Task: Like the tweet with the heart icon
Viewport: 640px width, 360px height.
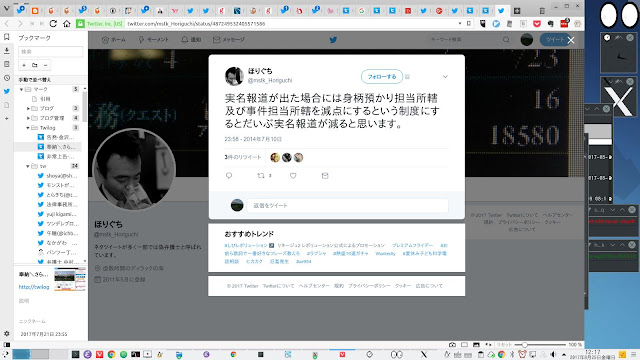Action: [293, 176]
